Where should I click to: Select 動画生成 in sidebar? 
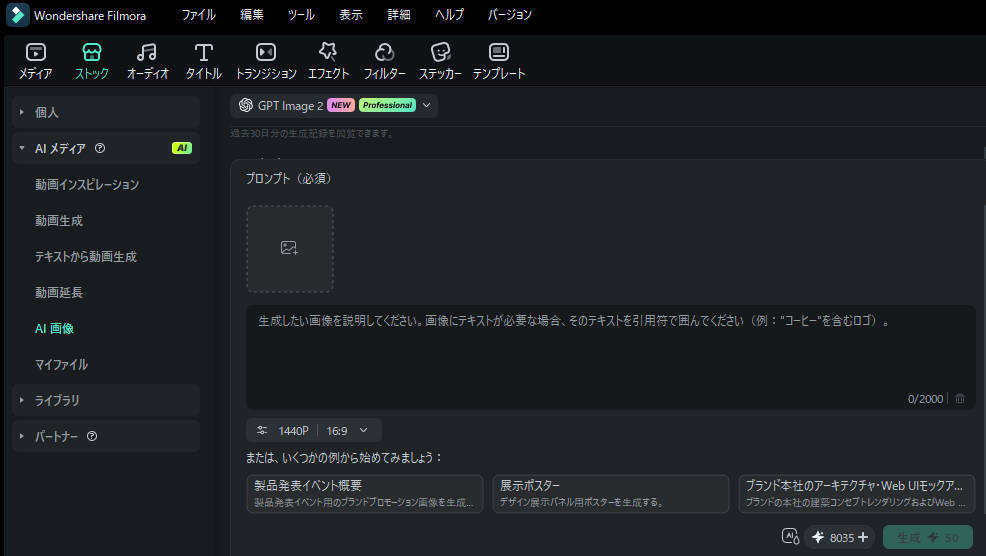59,221
